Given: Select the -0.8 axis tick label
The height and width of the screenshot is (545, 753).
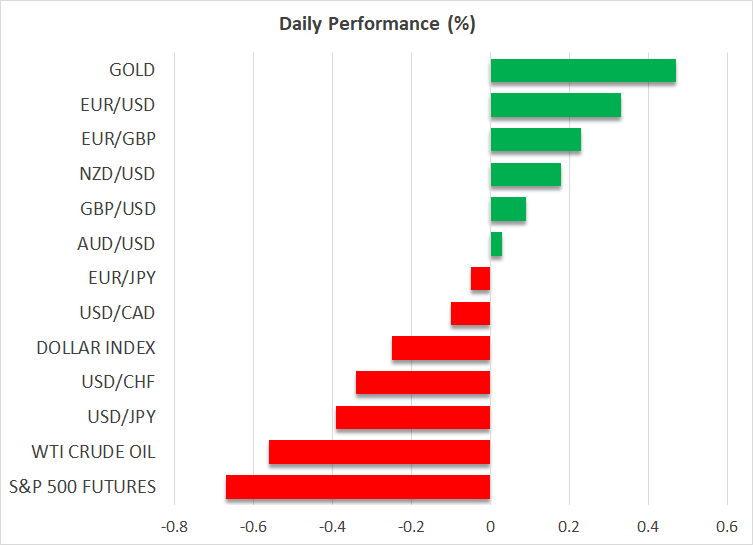Looking at the screenshot, I should pyautogui.click(x=174, y=526).
